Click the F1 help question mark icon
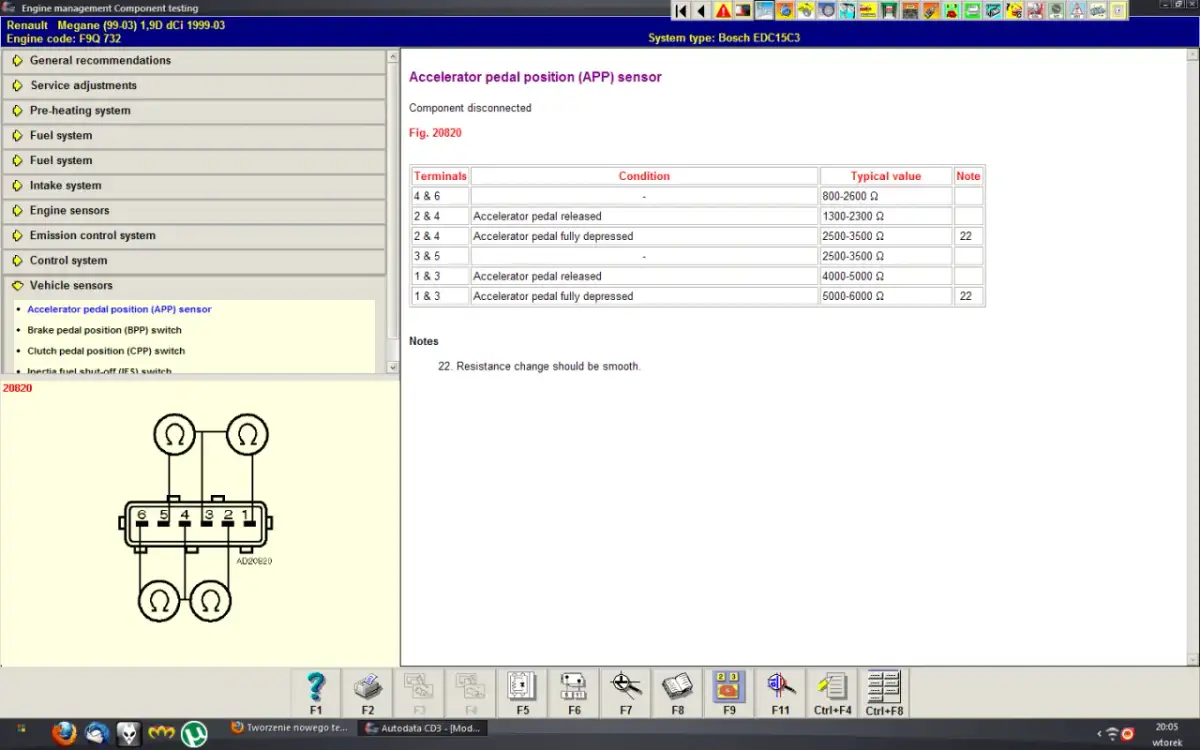 [x=316, y=687]
